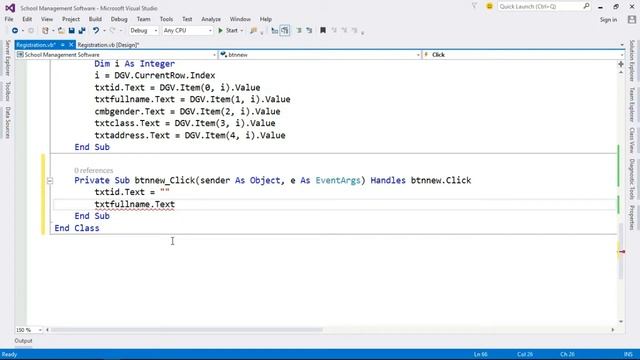Click the horizontal scrollbar thumb in editor
Viewport: 640px width, 360px height.
pyautogui.click(x=187, y=330)
